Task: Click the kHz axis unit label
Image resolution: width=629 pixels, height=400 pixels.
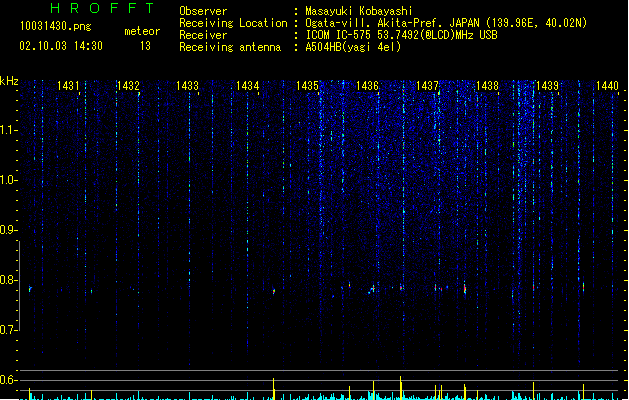Action: 9,81
